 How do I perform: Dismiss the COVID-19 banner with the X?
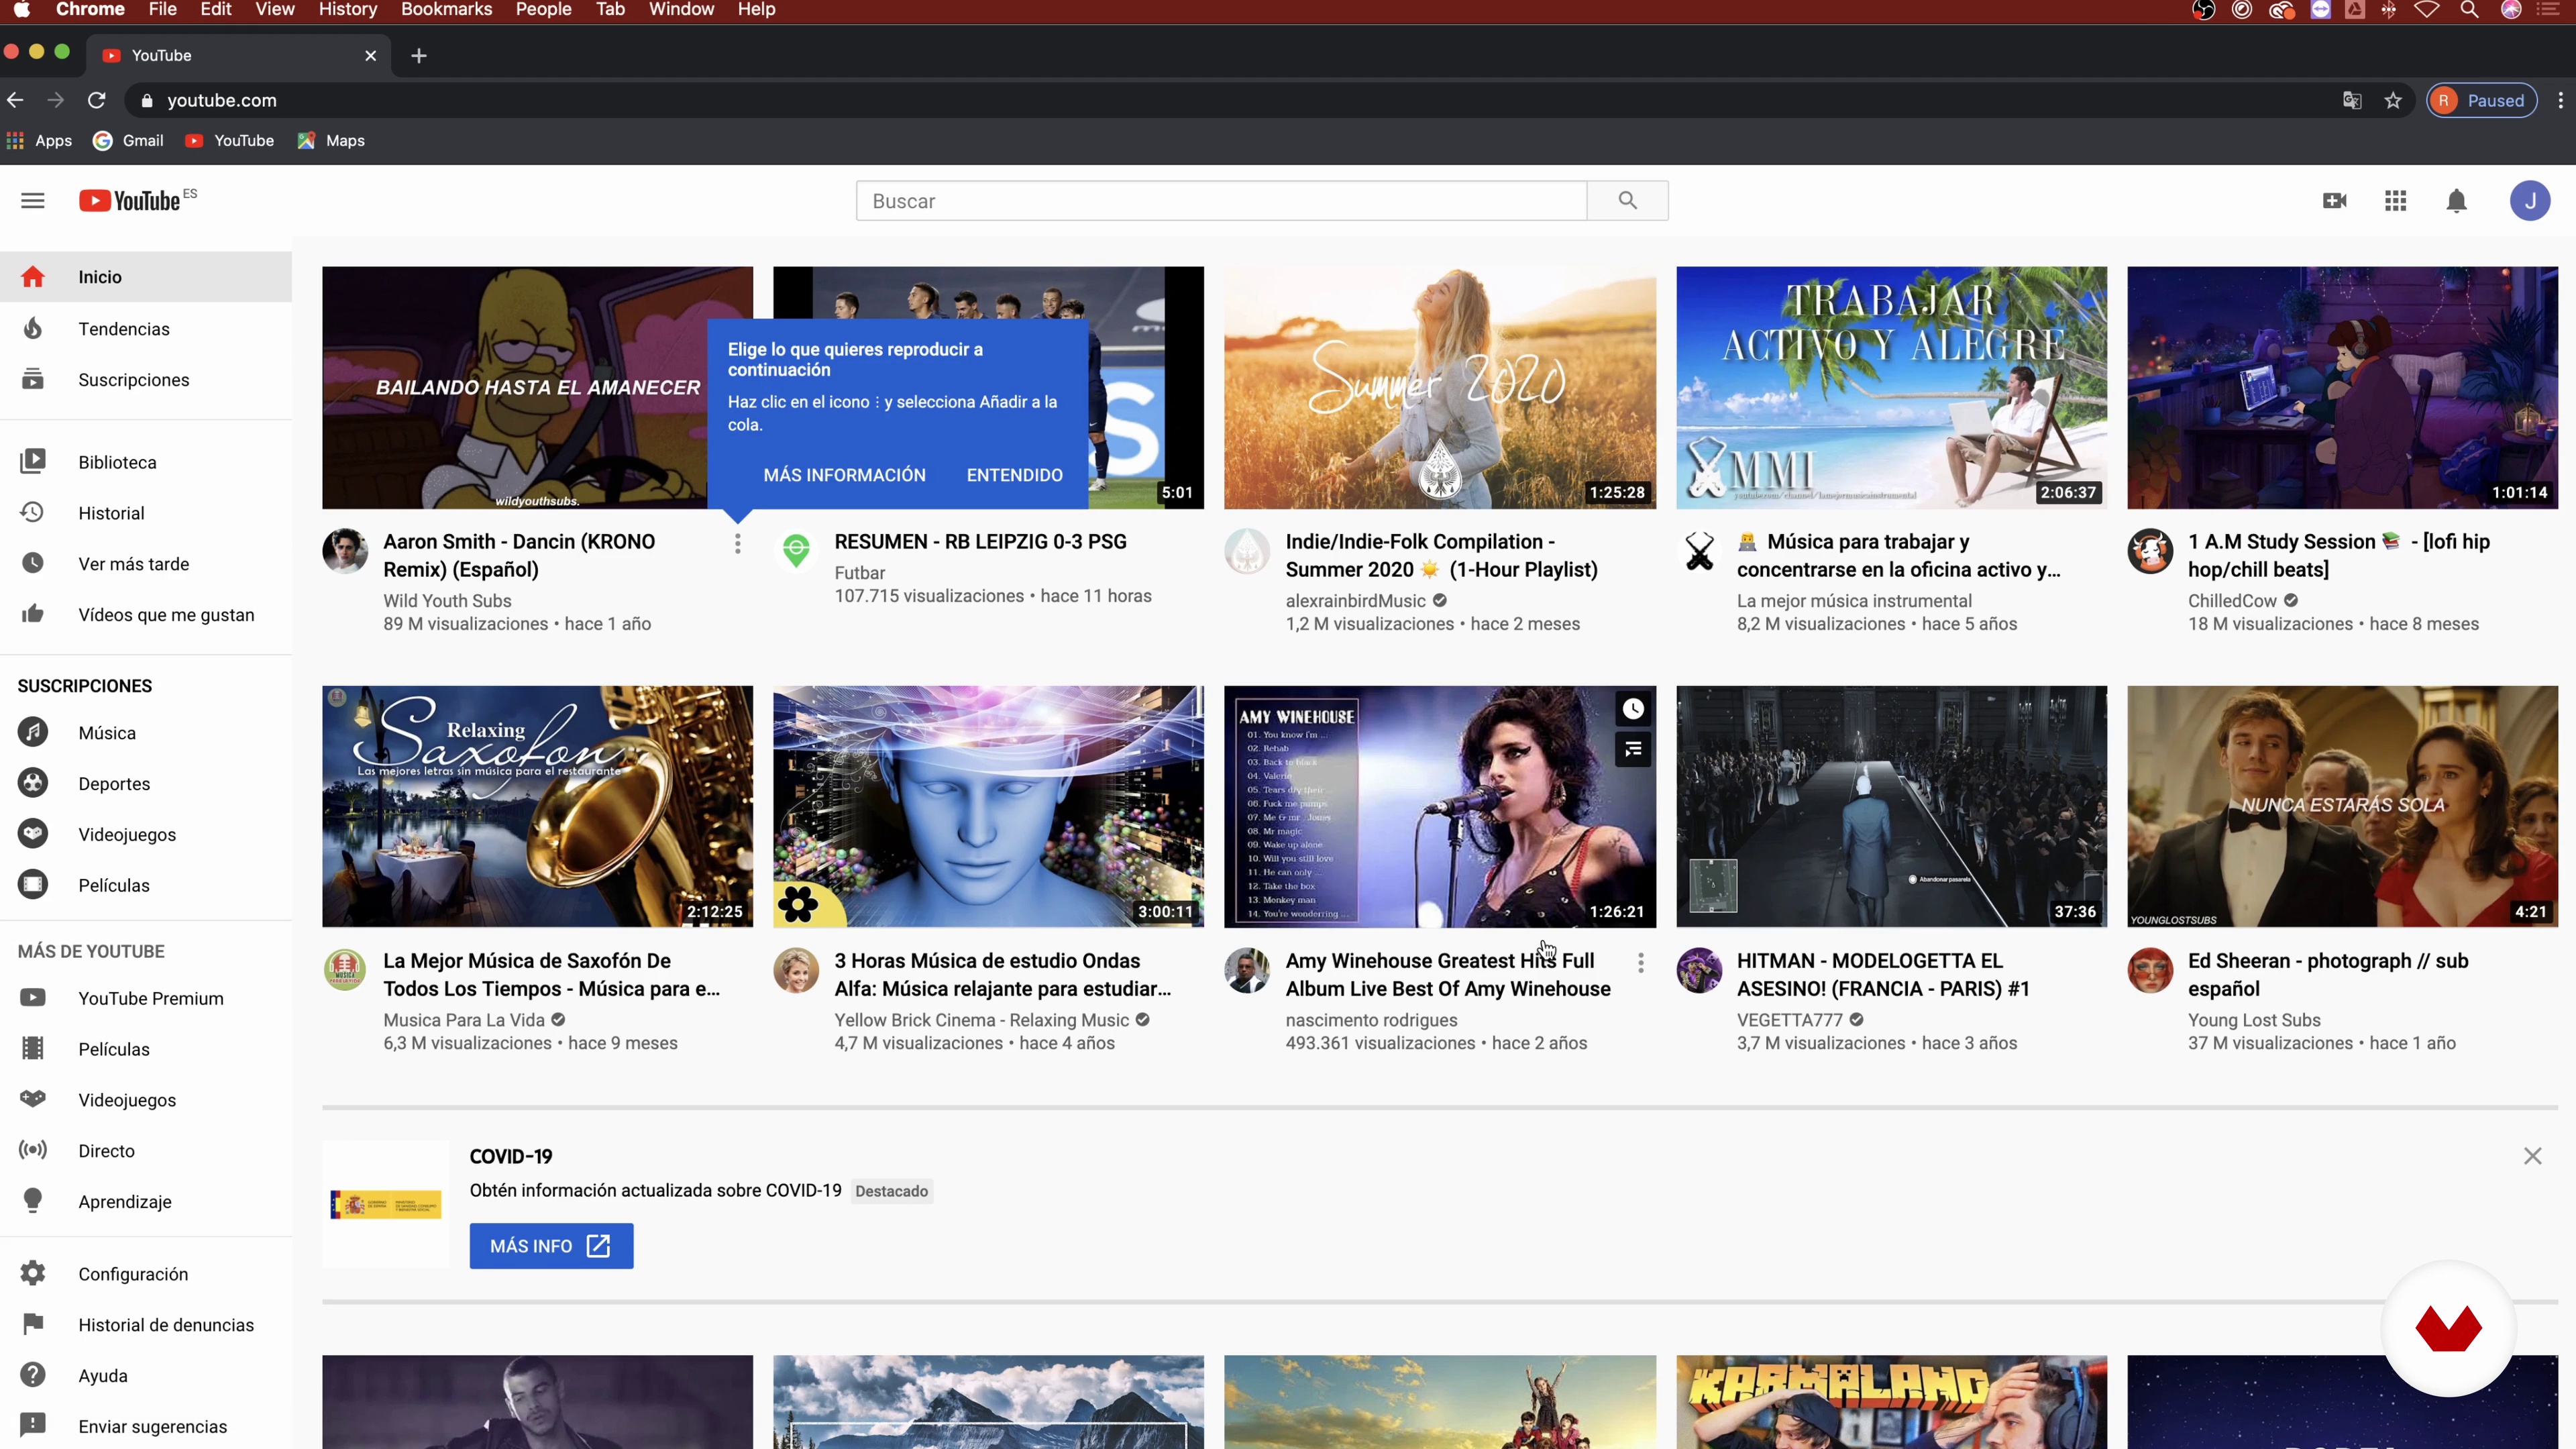[x=2532, y=1156]
